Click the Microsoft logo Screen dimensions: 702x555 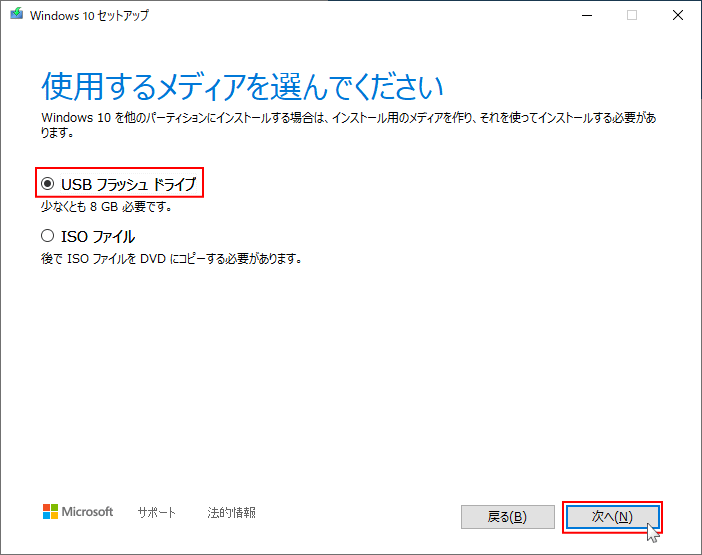[78, 512]
